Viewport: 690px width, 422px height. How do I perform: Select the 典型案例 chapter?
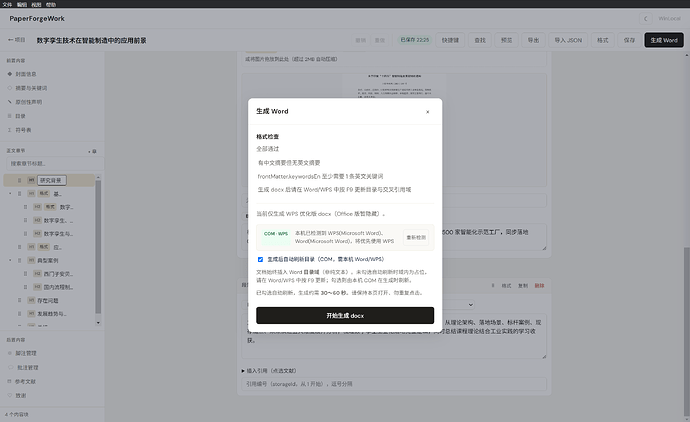pyautogui.click(x=48, y=261)
